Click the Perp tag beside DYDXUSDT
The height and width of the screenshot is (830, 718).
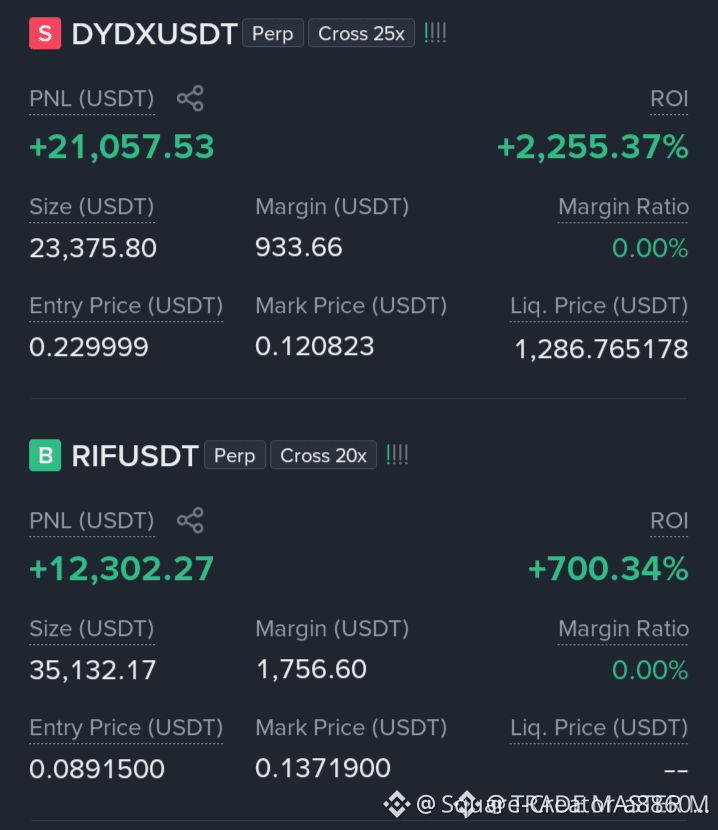pyautogui.click(x=273, y=33)
